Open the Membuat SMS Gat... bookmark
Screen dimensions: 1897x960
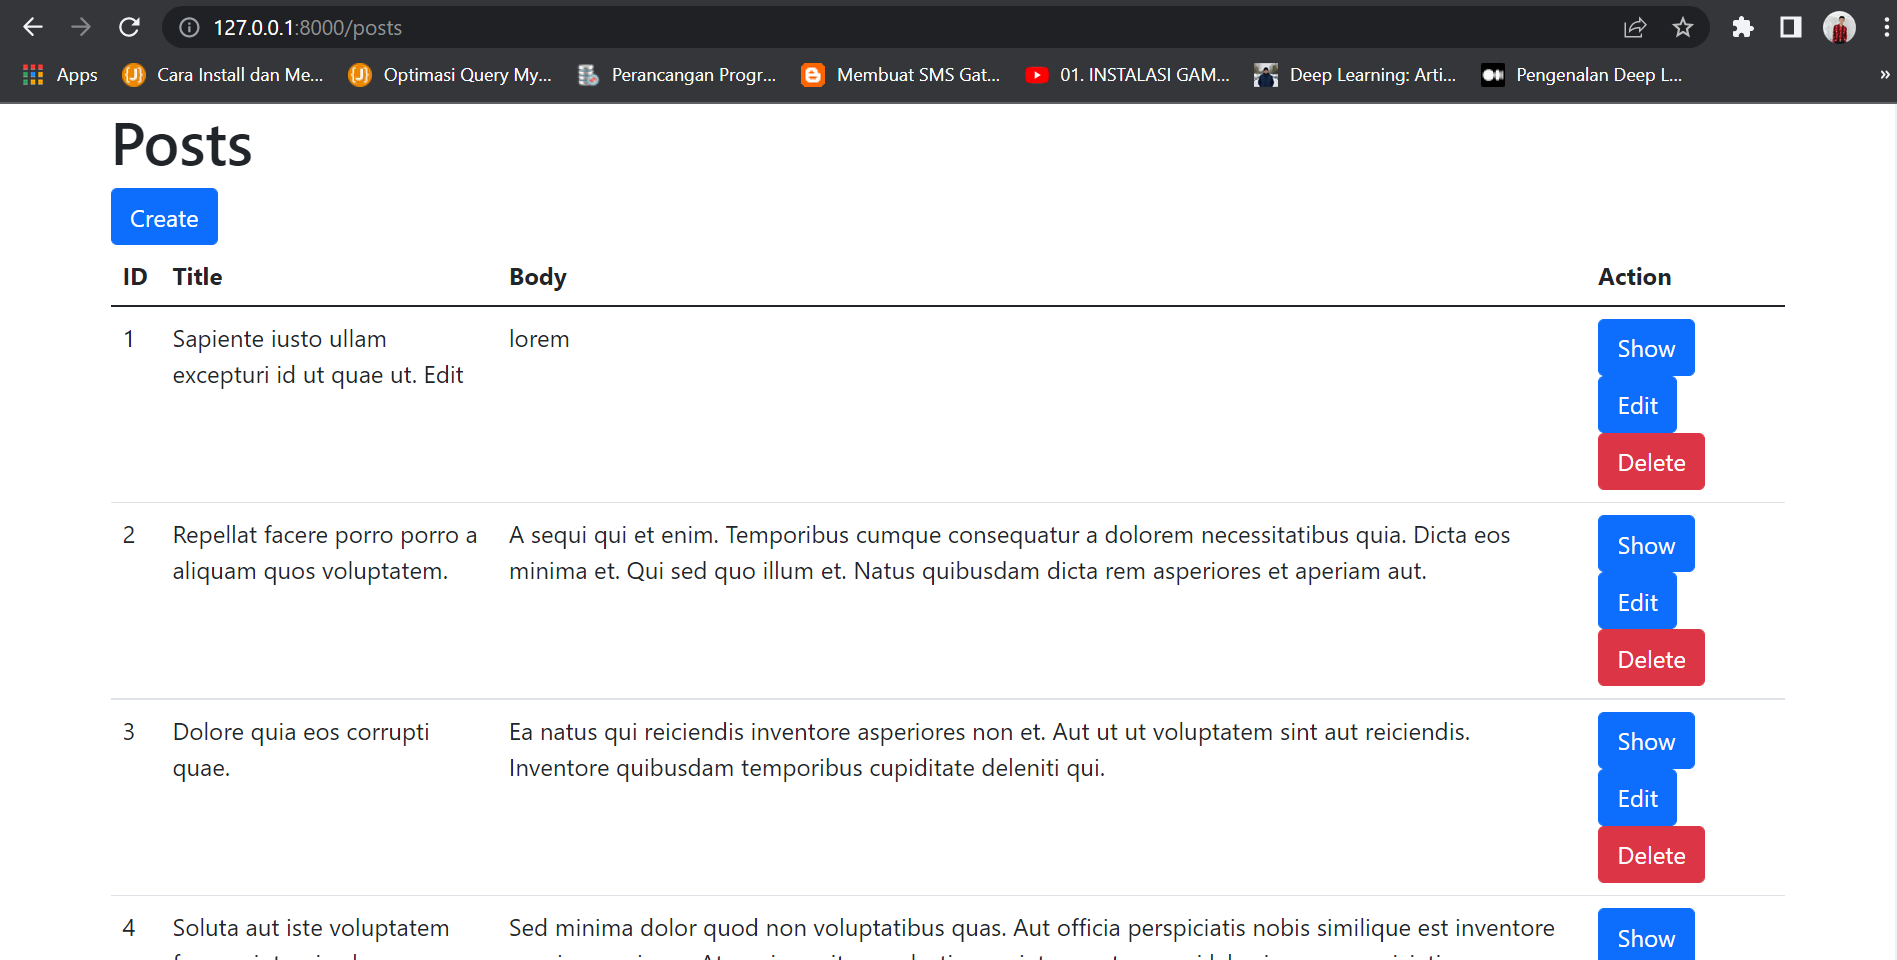click(x=901, y=75)
